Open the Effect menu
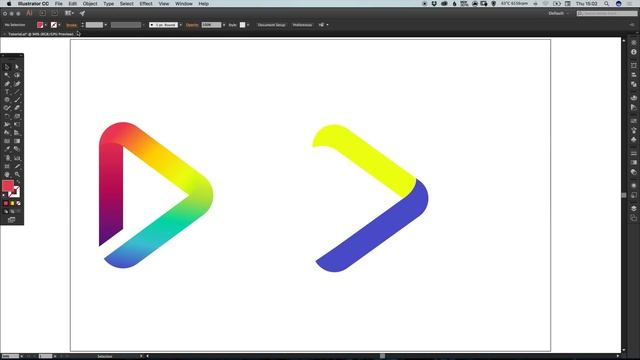Screen dimensions: 640x360 (146, 4)
